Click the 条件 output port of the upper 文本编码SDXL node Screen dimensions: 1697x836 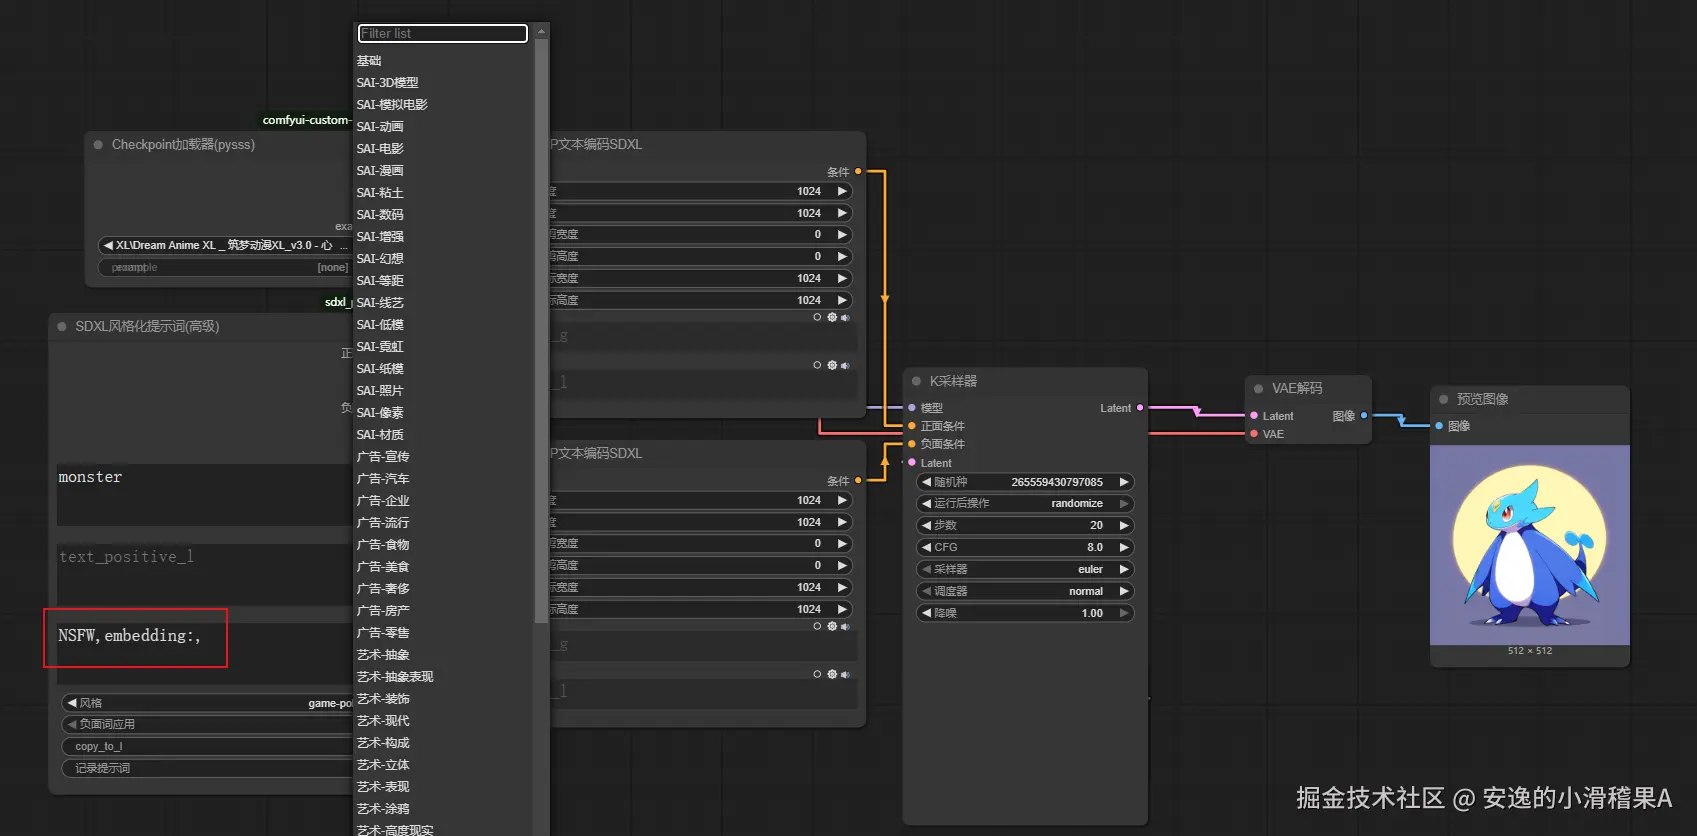point(858,171)
